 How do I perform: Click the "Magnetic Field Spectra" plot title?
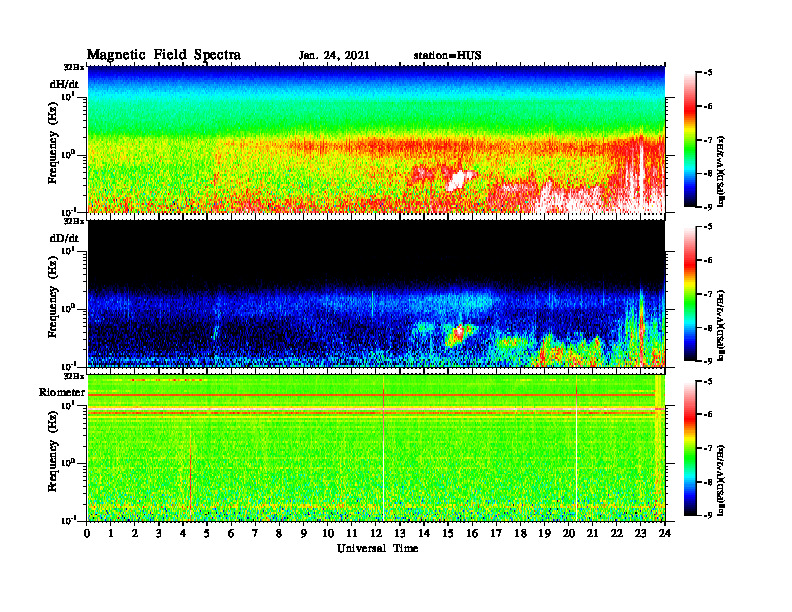tap(164, 55)
